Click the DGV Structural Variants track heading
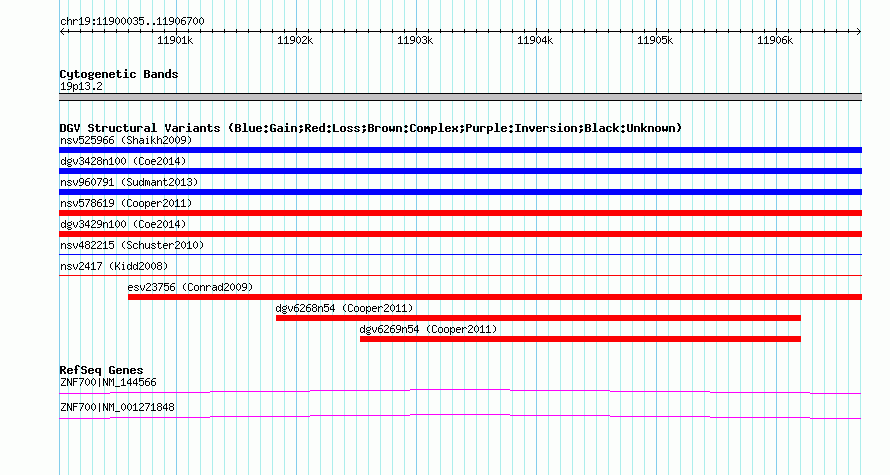890x475 pixels. pyautogui.click(x=371, y=128)
